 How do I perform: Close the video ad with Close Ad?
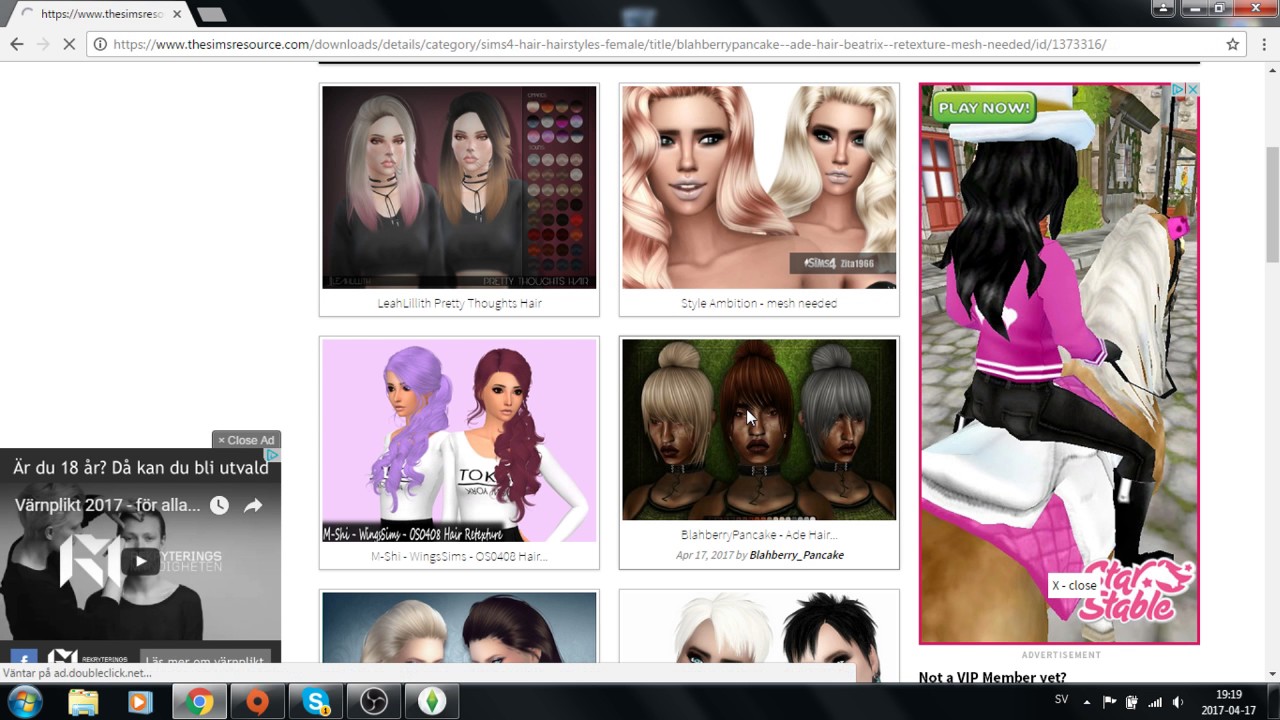246,440
